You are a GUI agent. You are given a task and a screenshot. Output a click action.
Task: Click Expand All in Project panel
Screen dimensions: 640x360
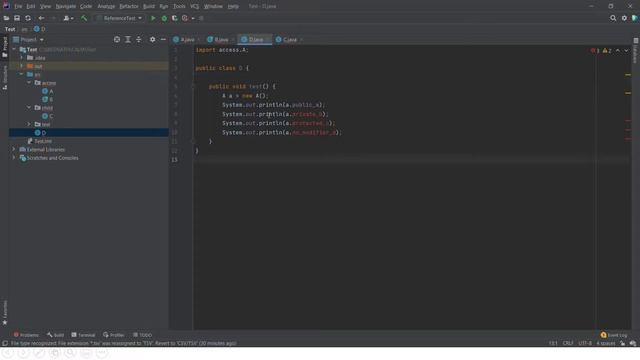(128, 39)
